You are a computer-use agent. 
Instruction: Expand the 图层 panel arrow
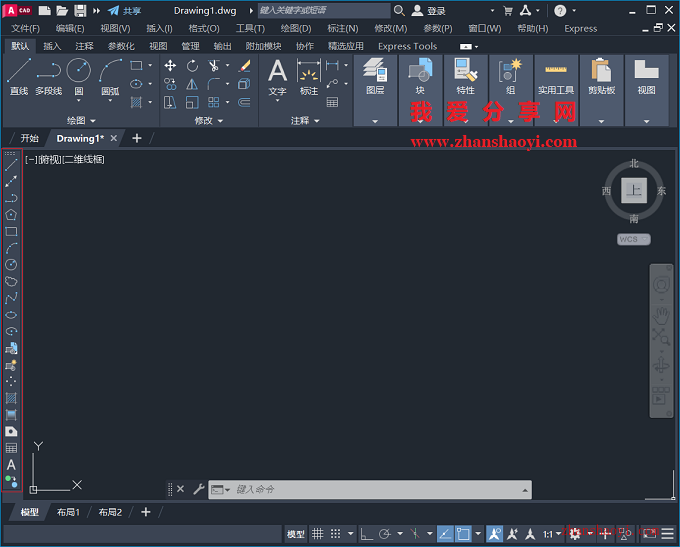pyautogui.click(x=375, y=121)
